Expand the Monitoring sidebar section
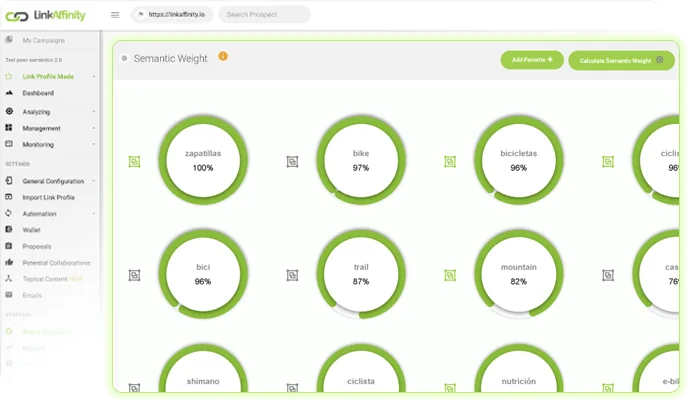Screen dimensions: 689x402 pyautogui.click(x=50, y=145)
